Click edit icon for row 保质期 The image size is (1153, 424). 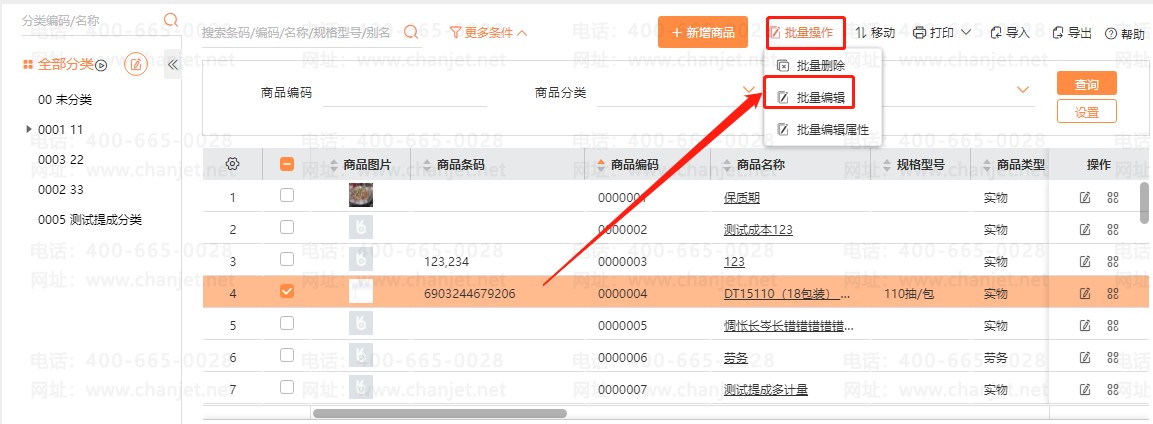click(1085, 197)
